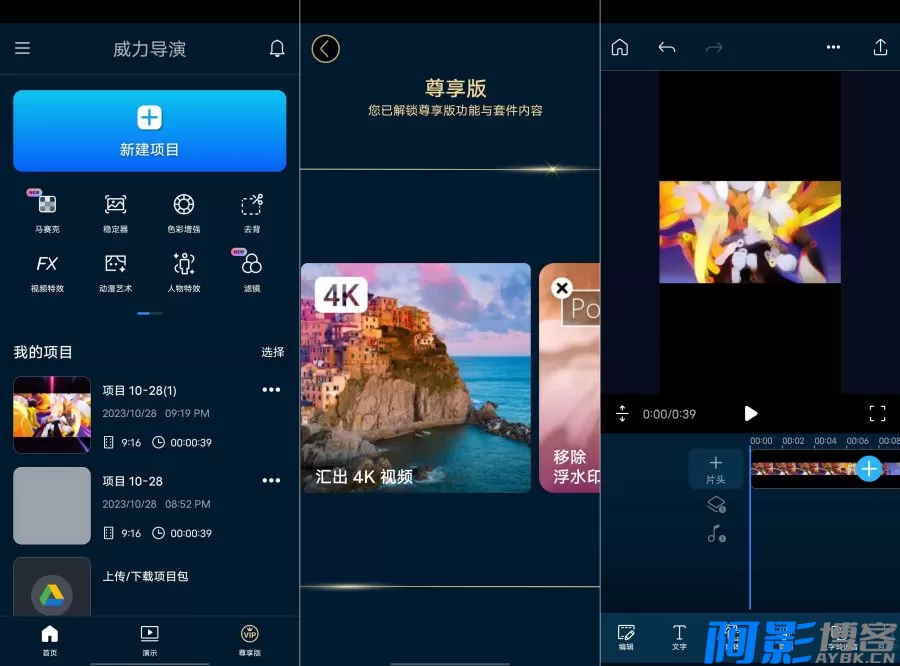Play the video preview
Viewport: 900px width, 666px height.
(750, 414)
